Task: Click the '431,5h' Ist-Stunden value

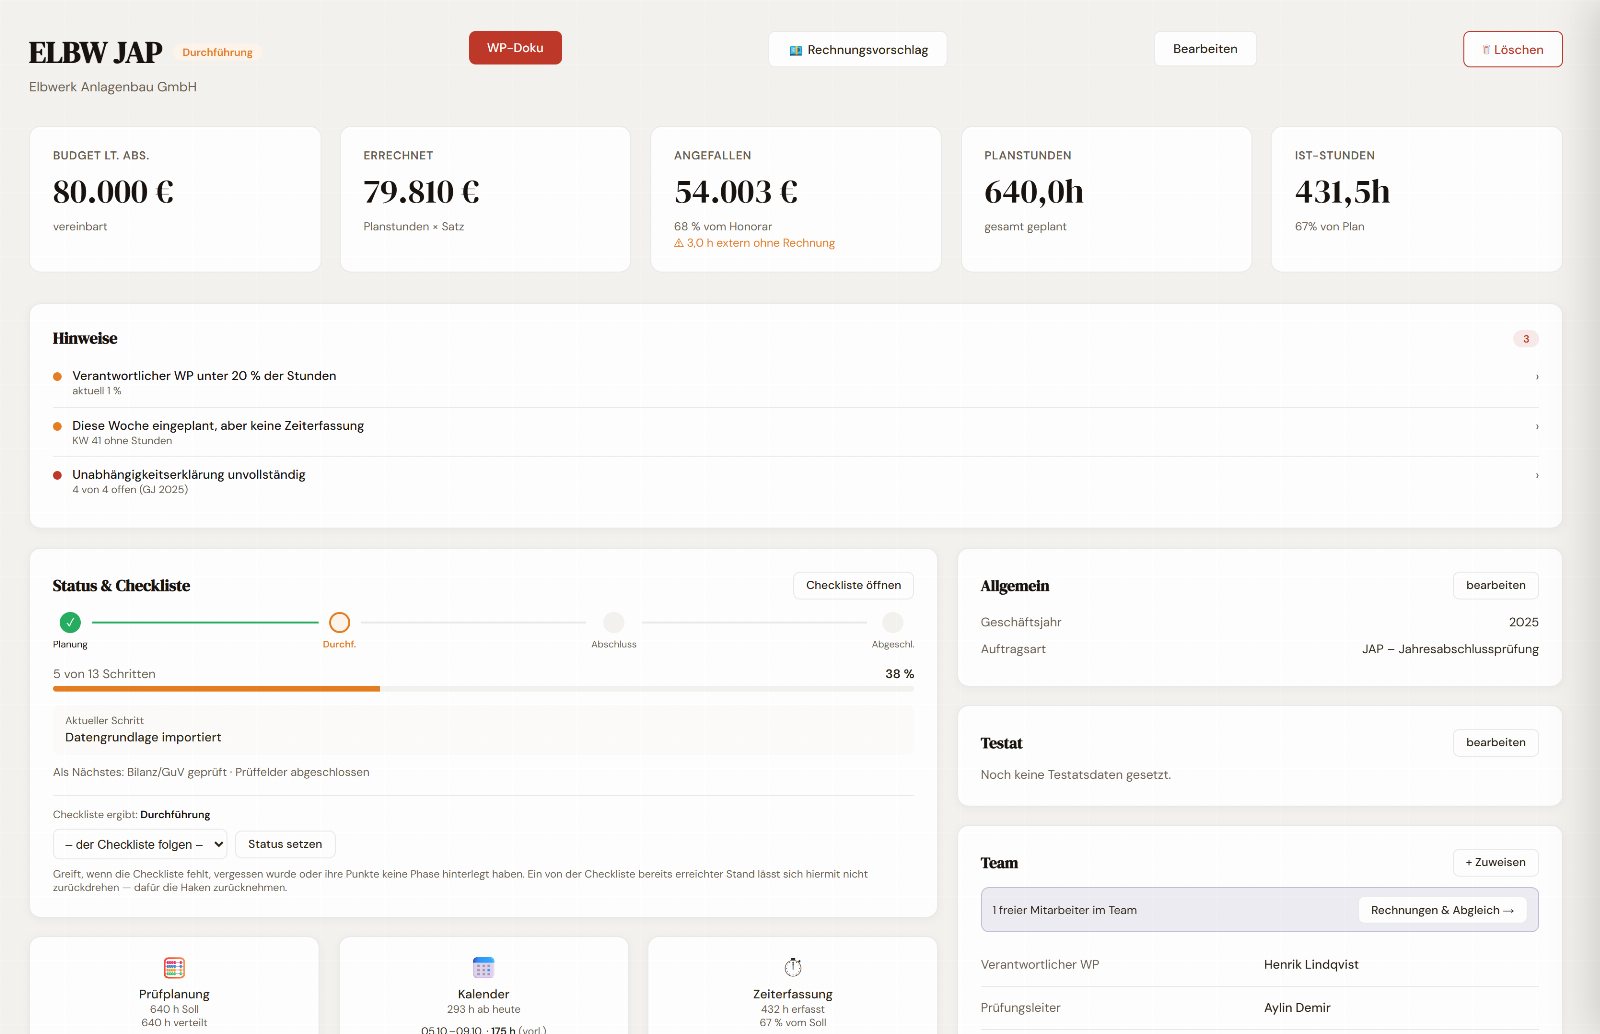Action: click(x=1342, y=191)
